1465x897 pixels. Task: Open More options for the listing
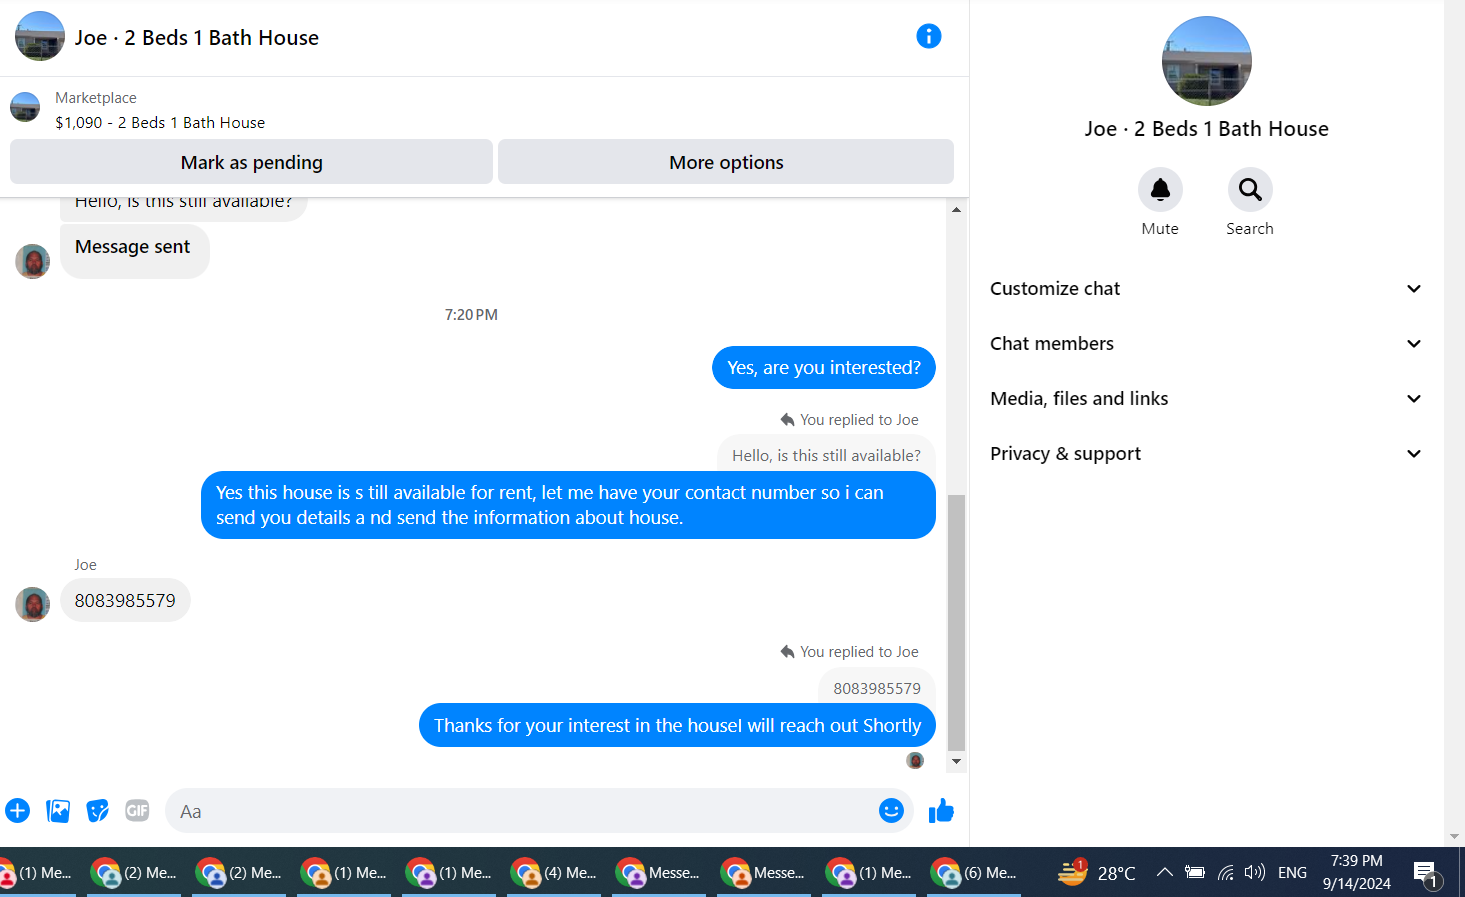click(726, 162)
